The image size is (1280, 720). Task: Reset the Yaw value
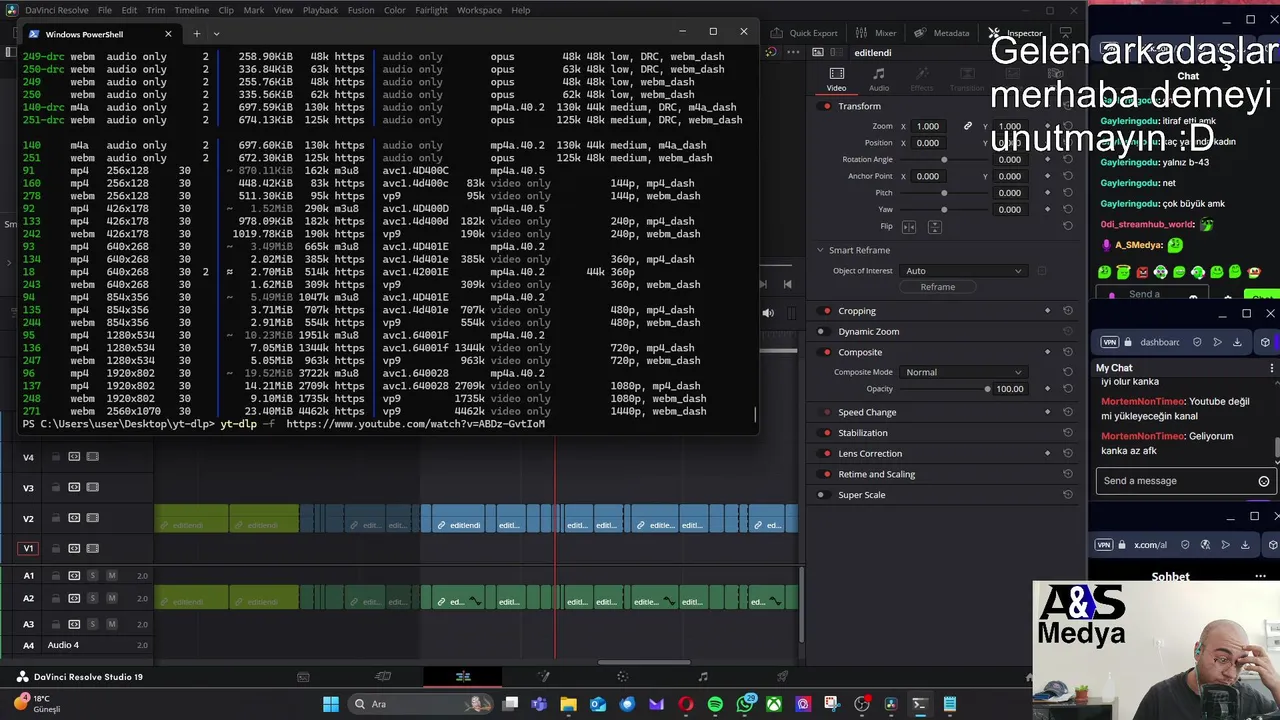point(1067,210)
